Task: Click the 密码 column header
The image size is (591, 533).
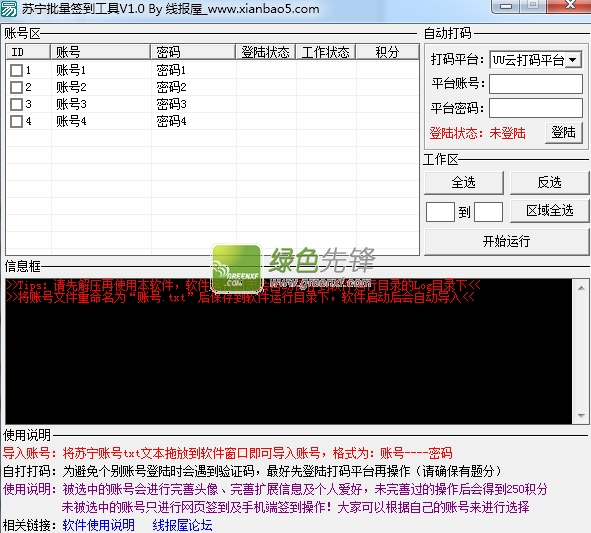Action: pyautogui.click(x=193, y=52)
